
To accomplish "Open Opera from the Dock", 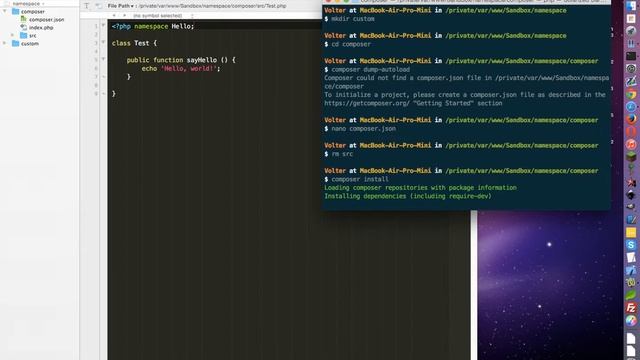I will click(631, 132).
